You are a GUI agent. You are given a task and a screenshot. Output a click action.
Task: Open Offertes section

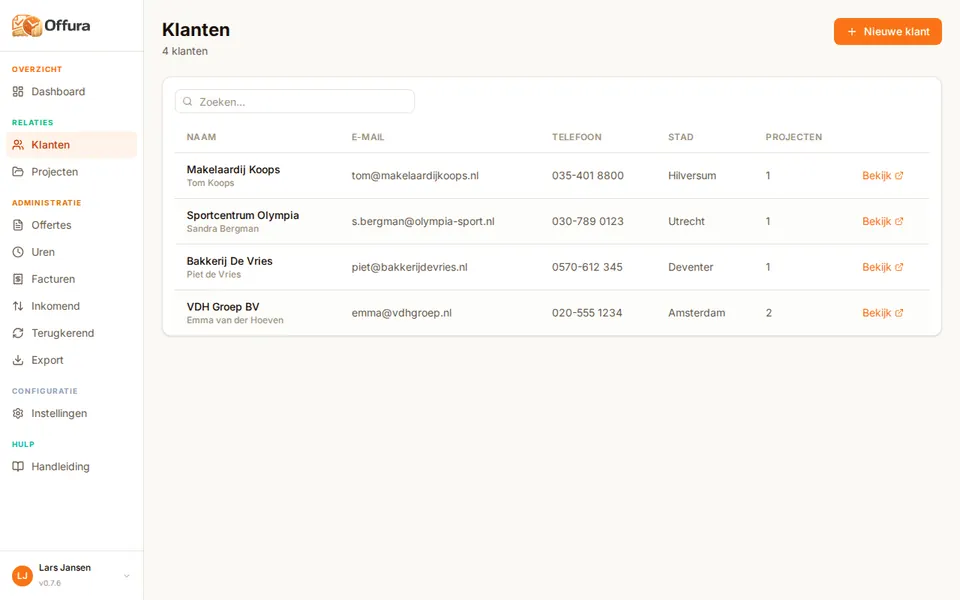(72, 225)
